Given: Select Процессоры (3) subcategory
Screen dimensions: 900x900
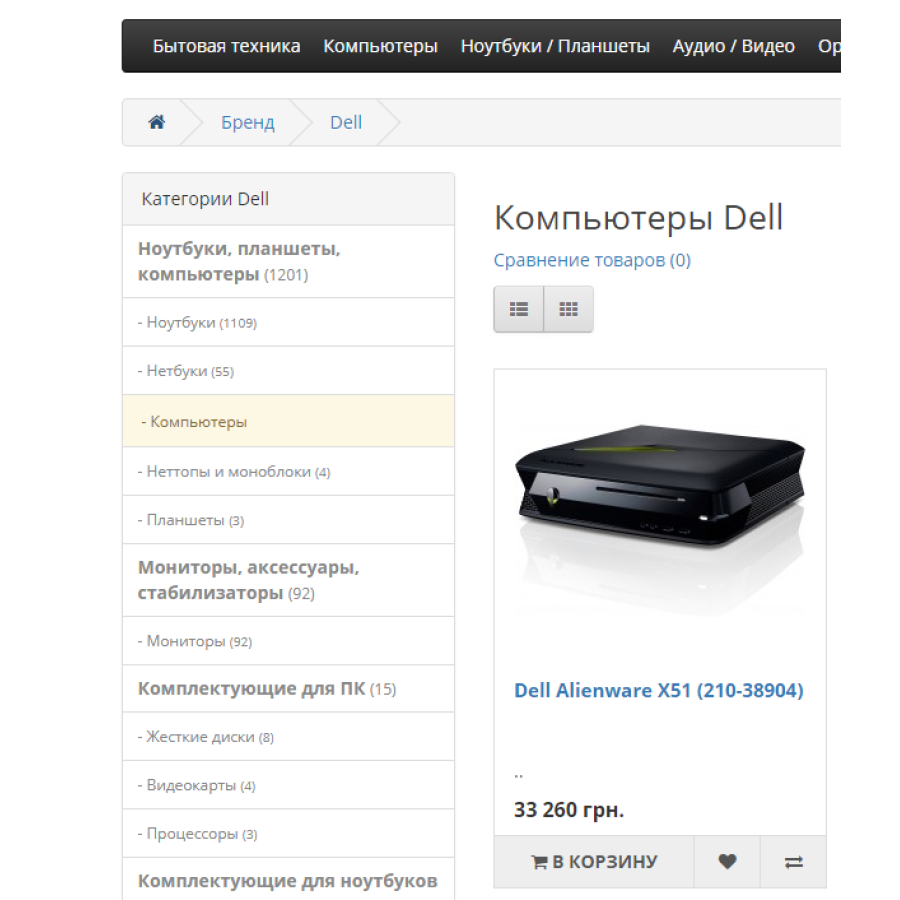Looking at the screenshot, I should [288, 833].
